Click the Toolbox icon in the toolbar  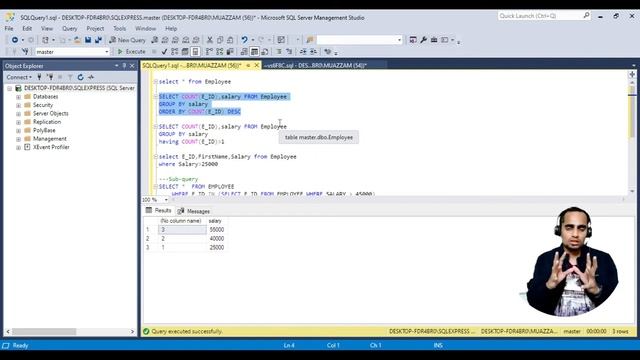[x=434, y=40]
